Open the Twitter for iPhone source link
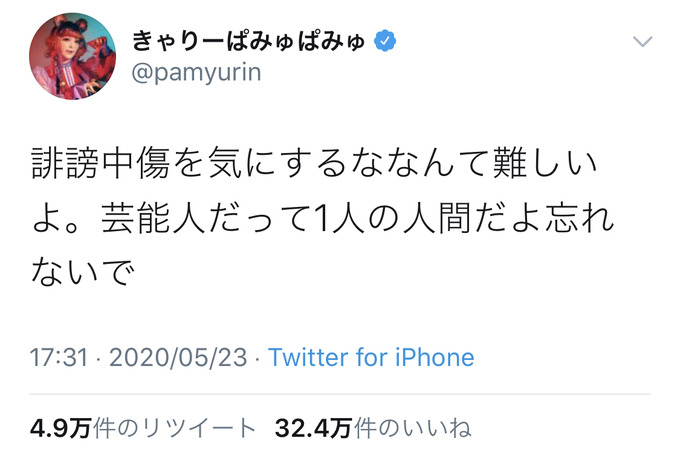 (x=371, y=358)
